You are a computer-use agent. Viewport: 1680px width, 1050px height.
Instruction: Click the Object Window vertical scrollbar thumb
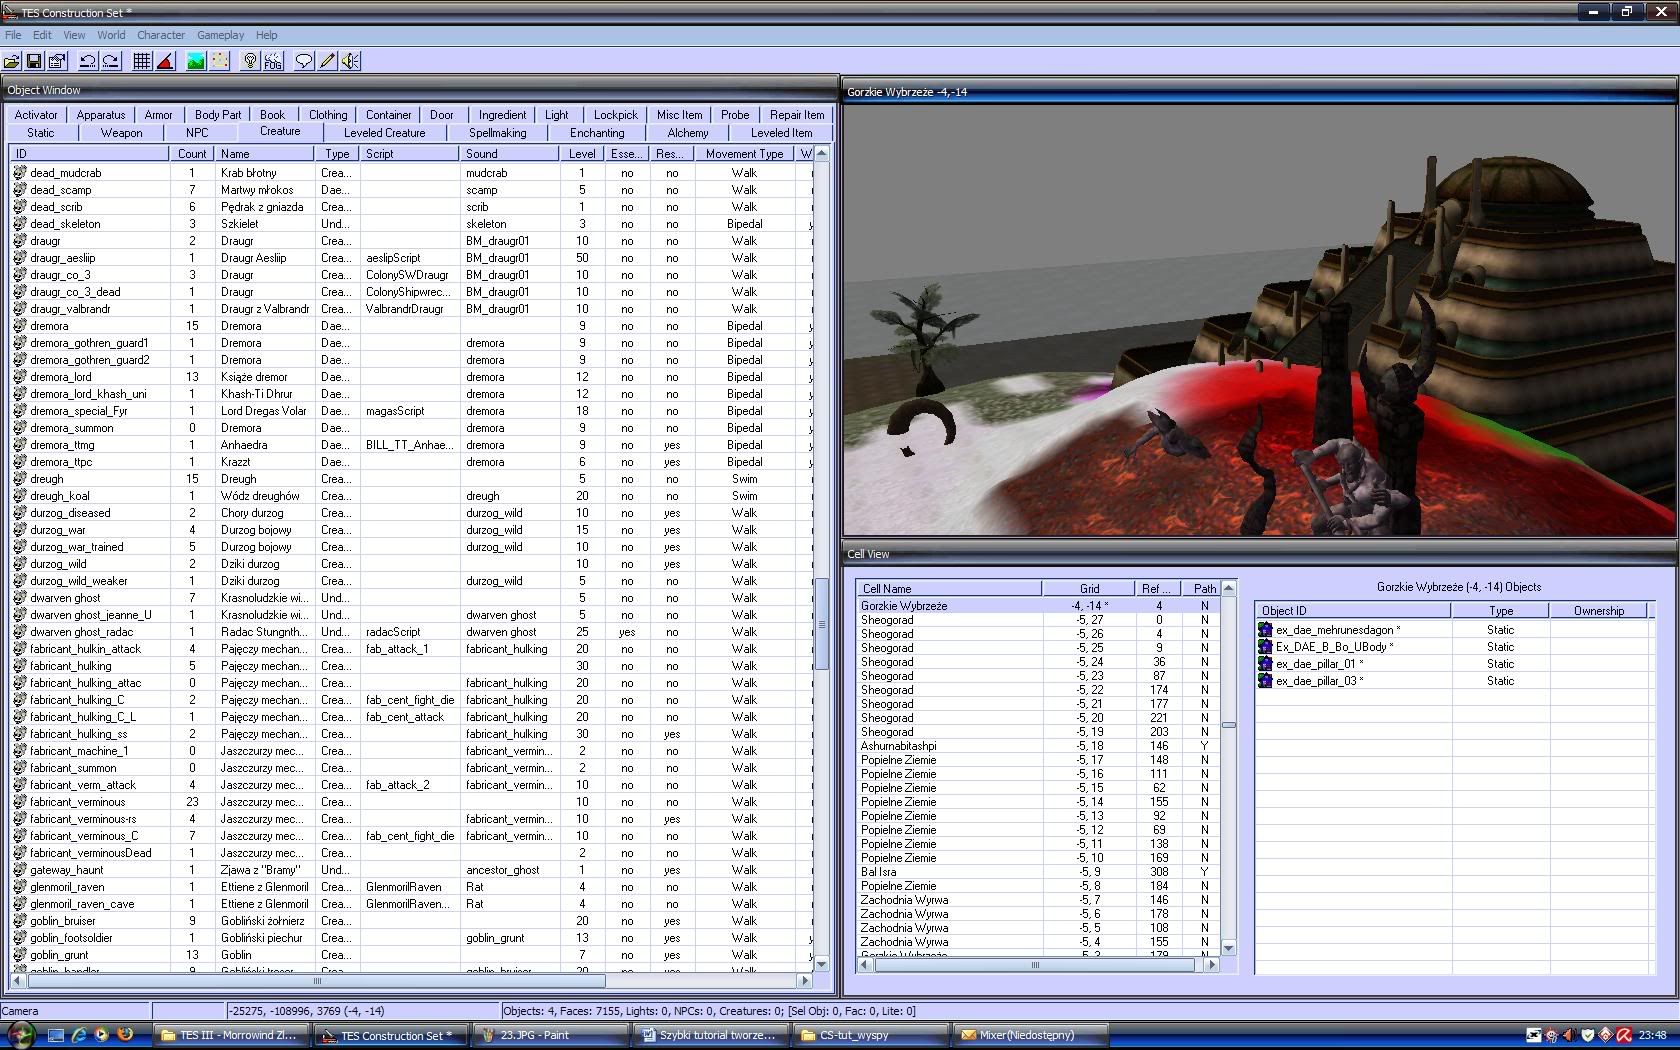[x=822, y=624]
